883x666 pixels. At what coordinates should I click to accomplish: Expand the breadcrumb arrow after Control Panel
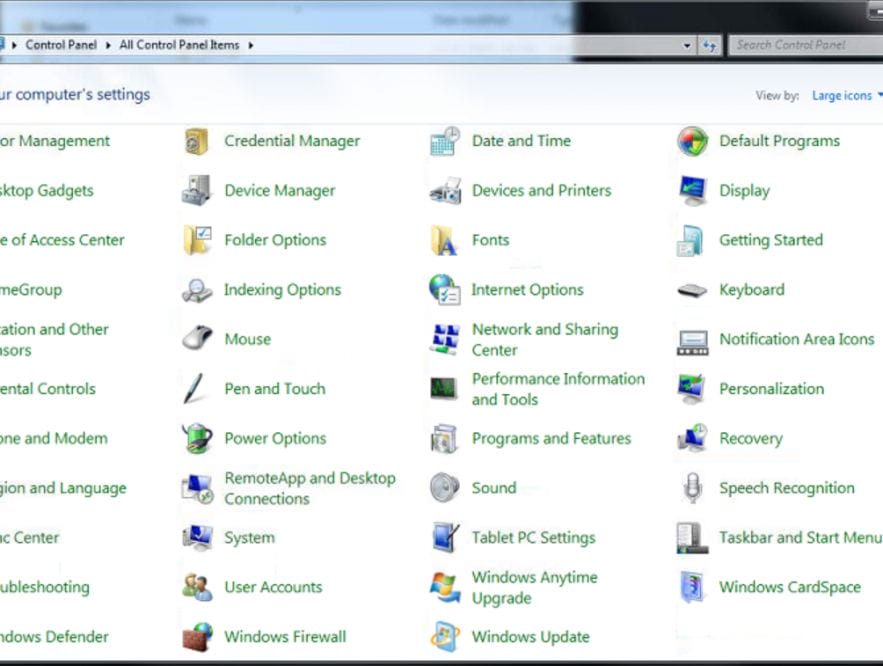107,45
